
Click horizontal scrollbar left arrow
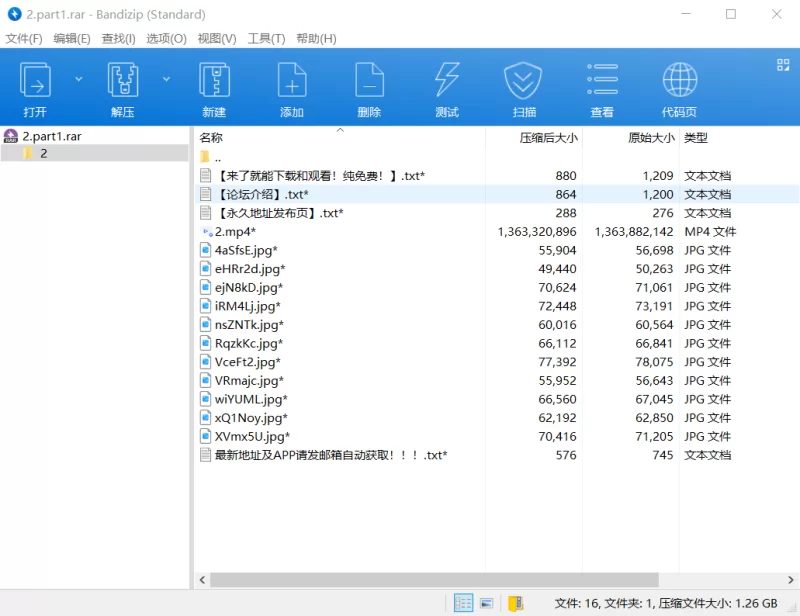point(203,580)
